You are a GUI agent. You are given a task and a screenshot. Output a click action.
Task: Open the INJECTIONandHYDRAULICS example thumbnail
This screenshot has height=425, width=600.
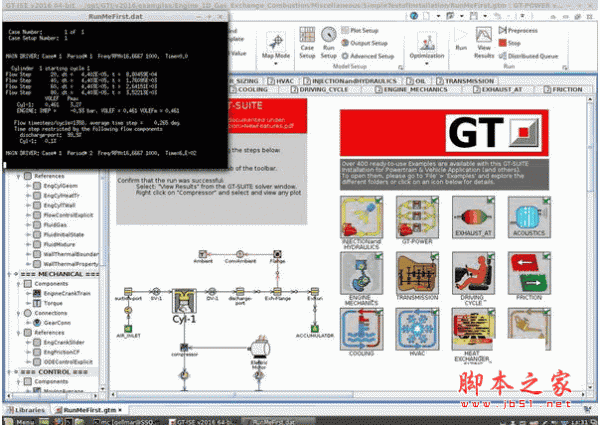tap(361, 217)
